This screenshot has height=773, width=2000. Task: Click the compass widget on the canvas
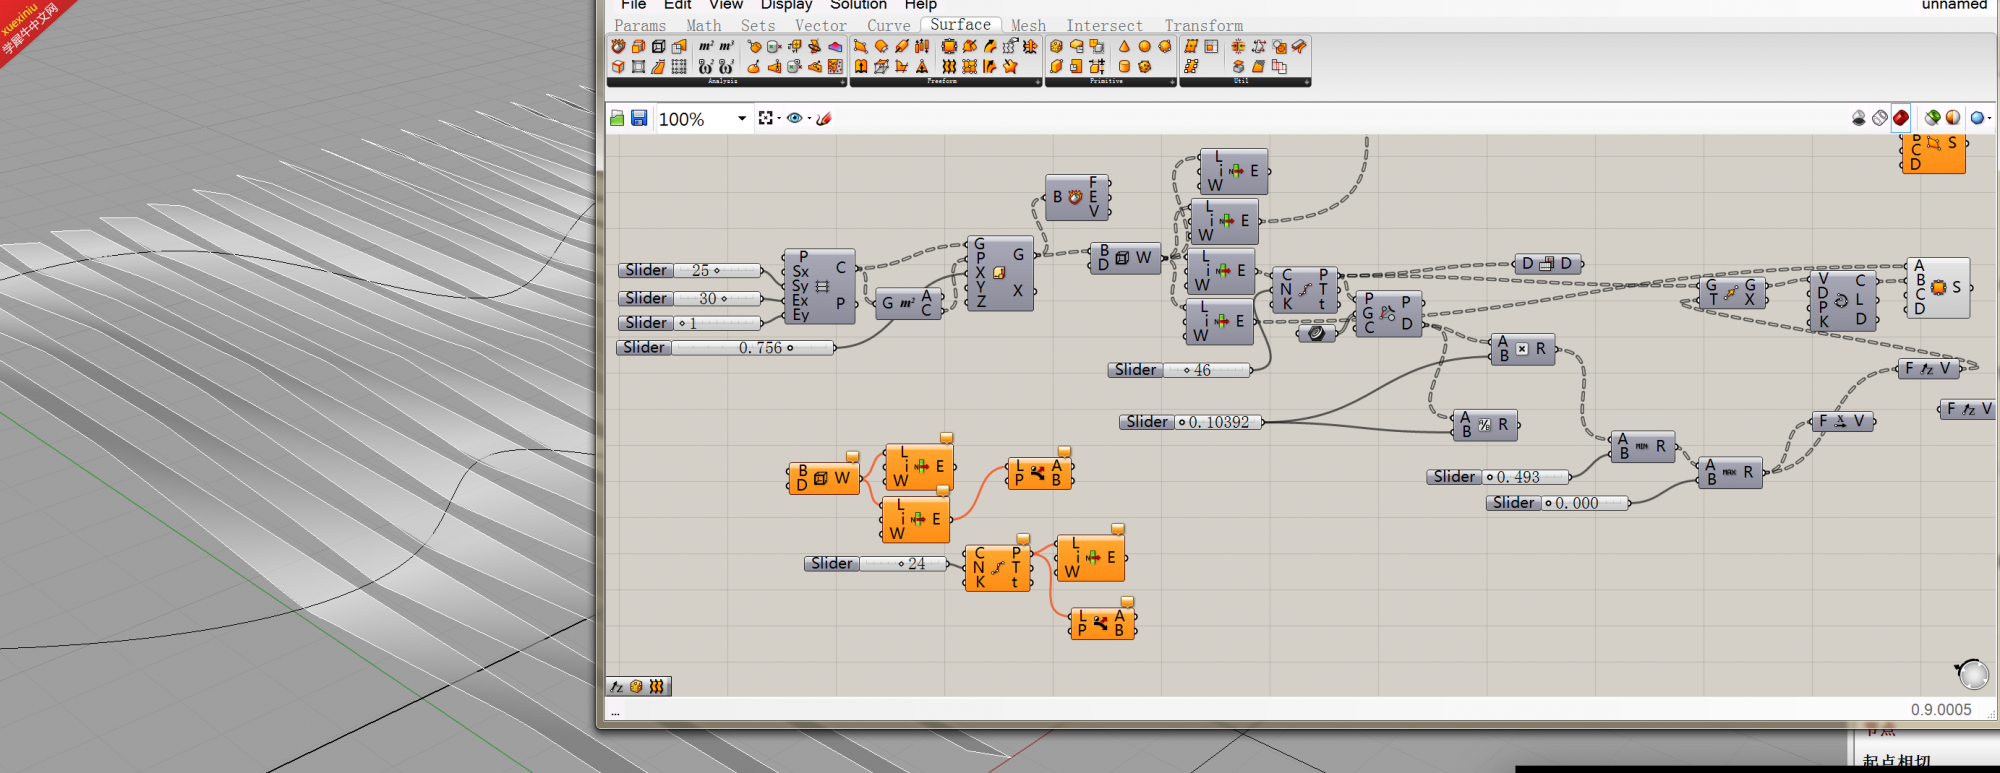[x=1972, y=674]
